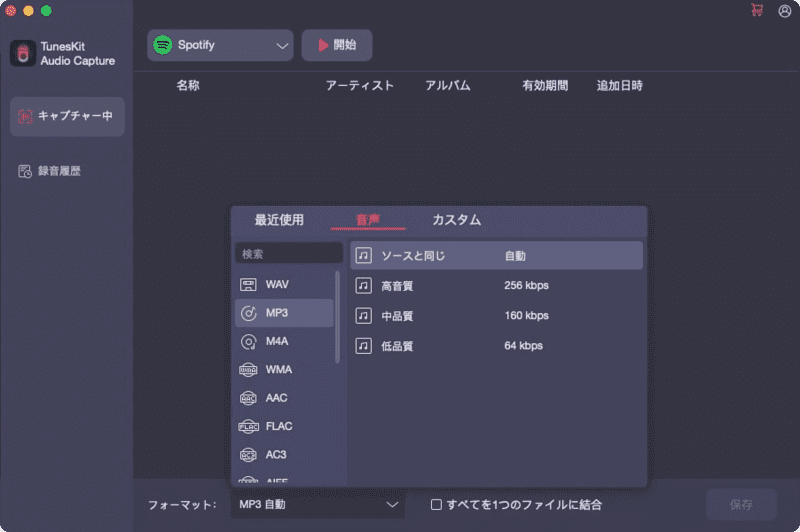Select the WAV format label
This screenshot has width=800, height=532.
point(277,285)
